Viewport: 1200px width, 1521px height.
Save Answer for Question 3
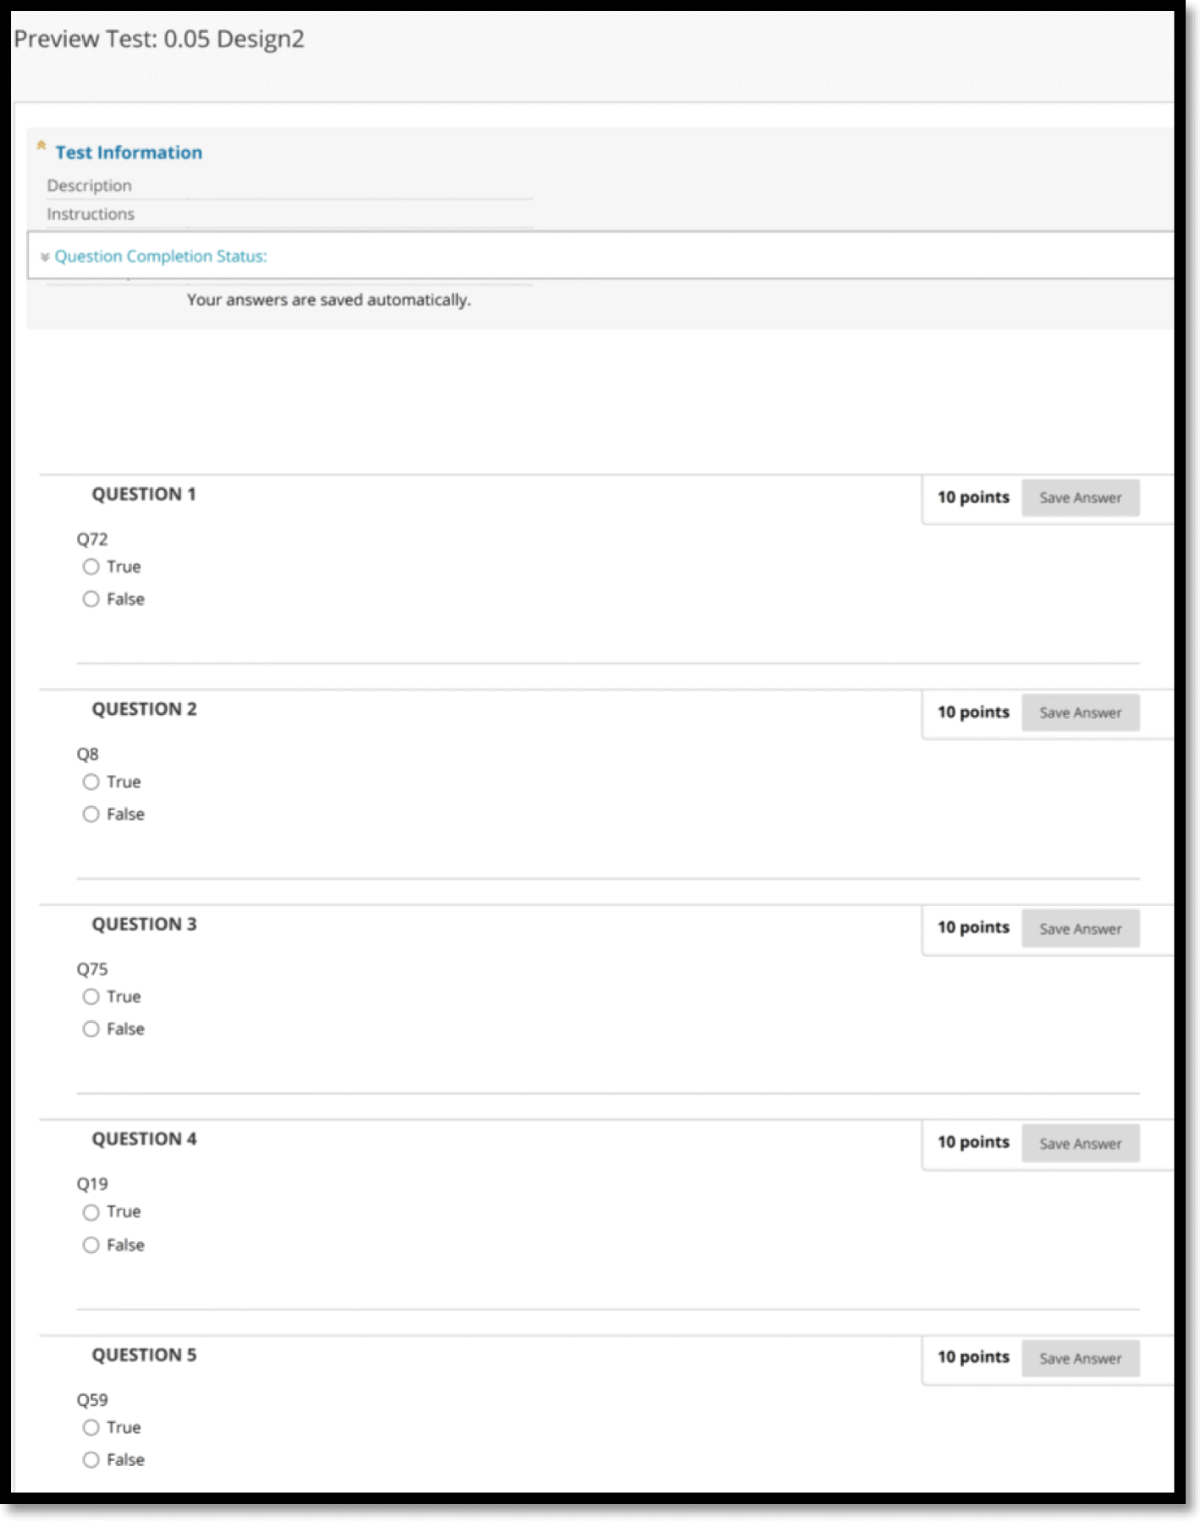(x=1080, y=929)
